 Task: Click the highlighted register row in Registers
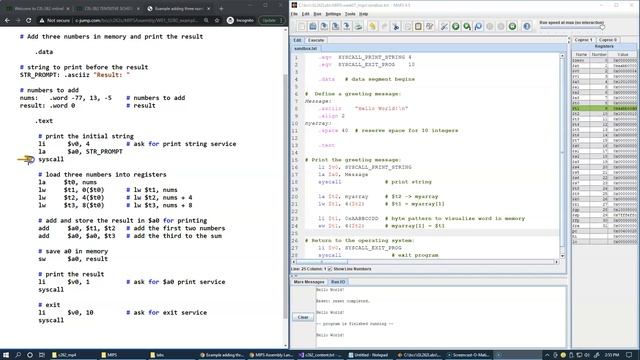[604, 108]
